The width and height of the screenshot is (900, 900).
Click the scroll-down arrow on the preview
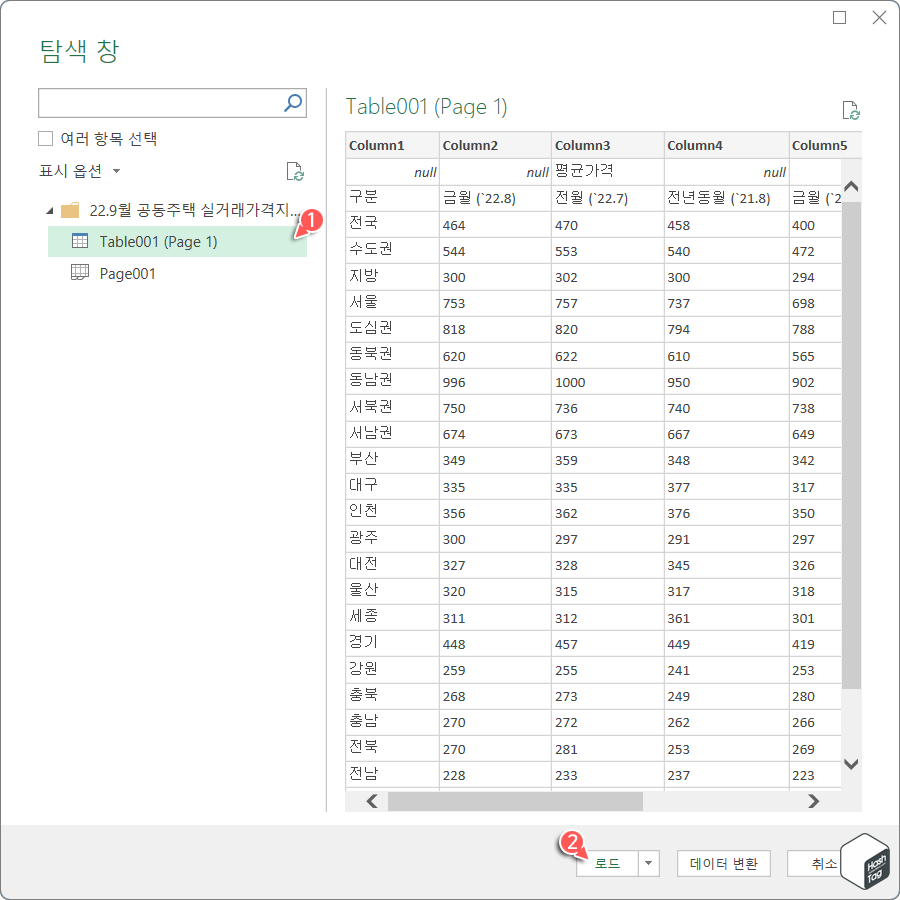pos(851,764)
